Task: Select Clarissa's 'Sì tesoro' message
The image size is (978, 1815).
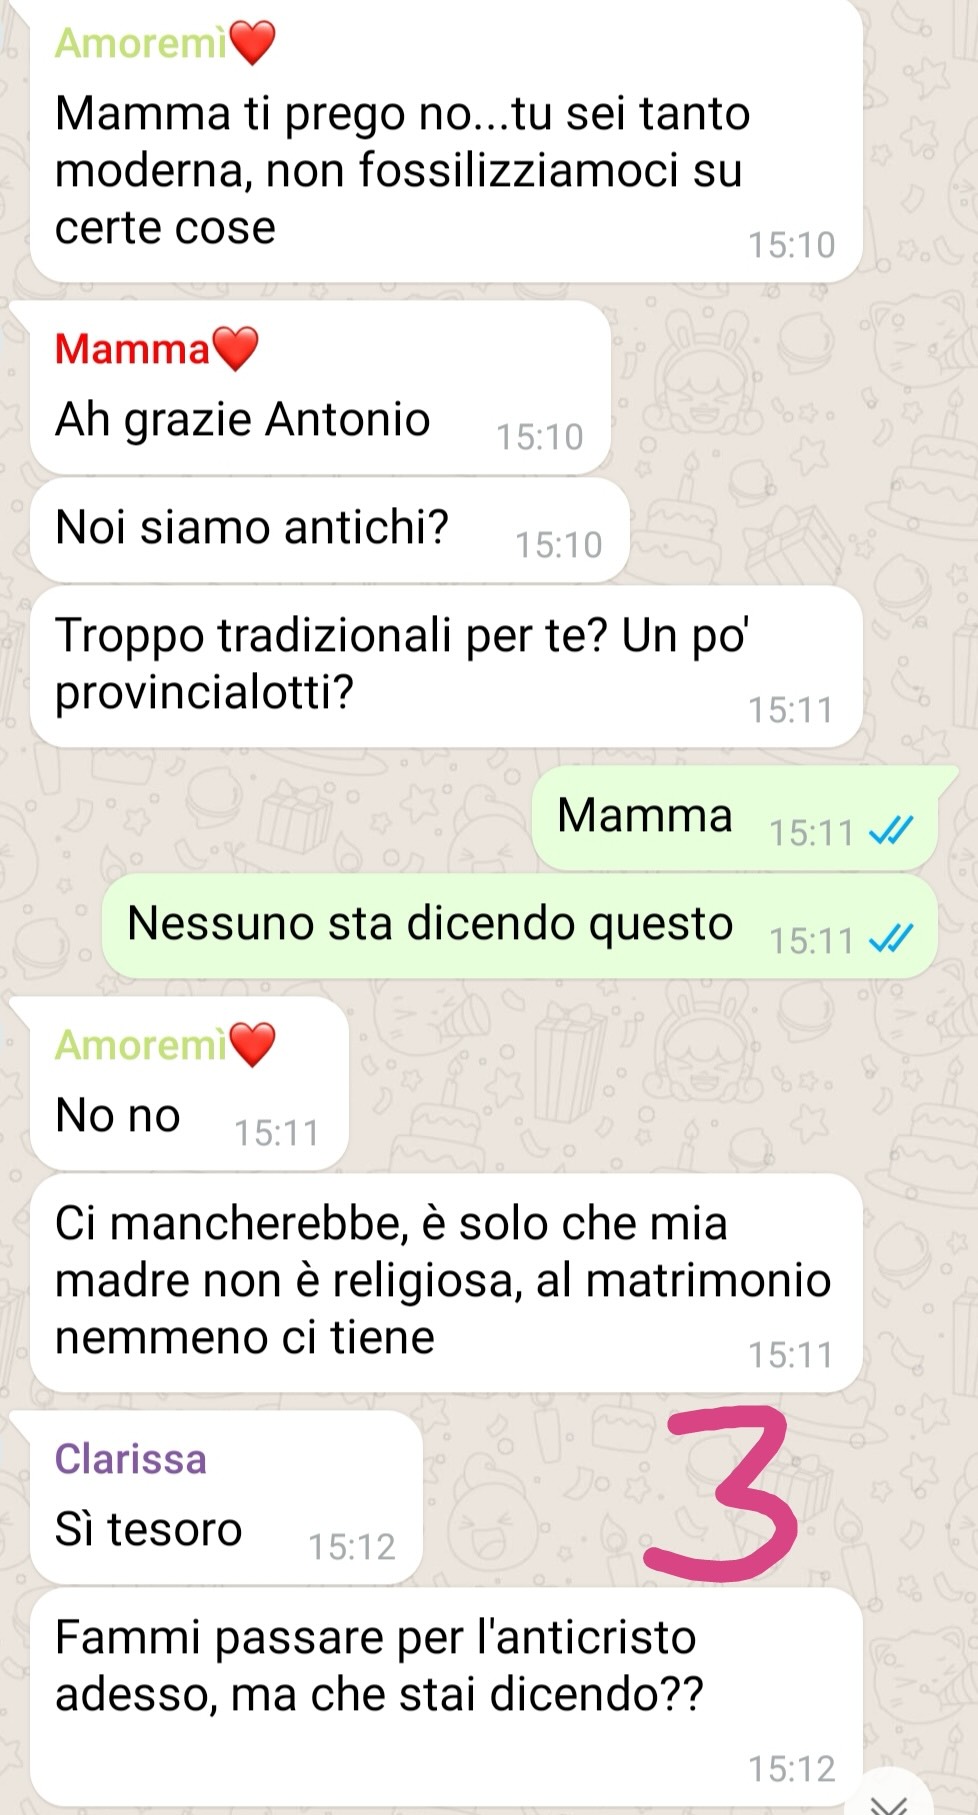Action: (226, 1498)
